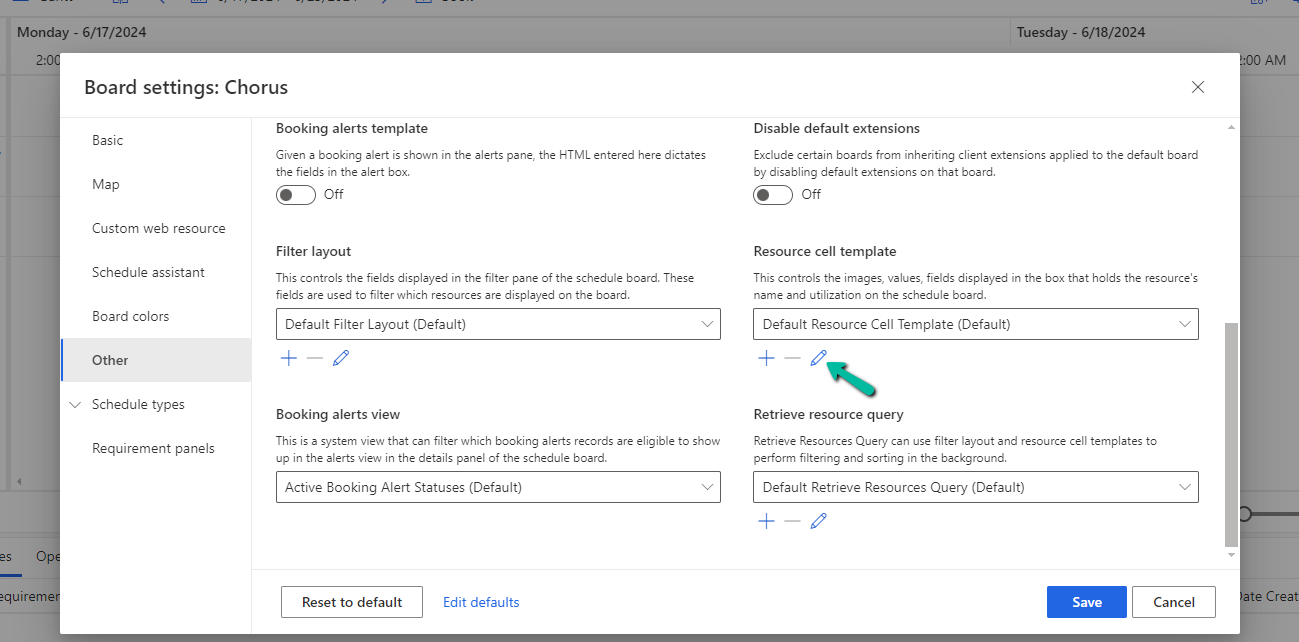Edit the Retrieve resource query

818,520
